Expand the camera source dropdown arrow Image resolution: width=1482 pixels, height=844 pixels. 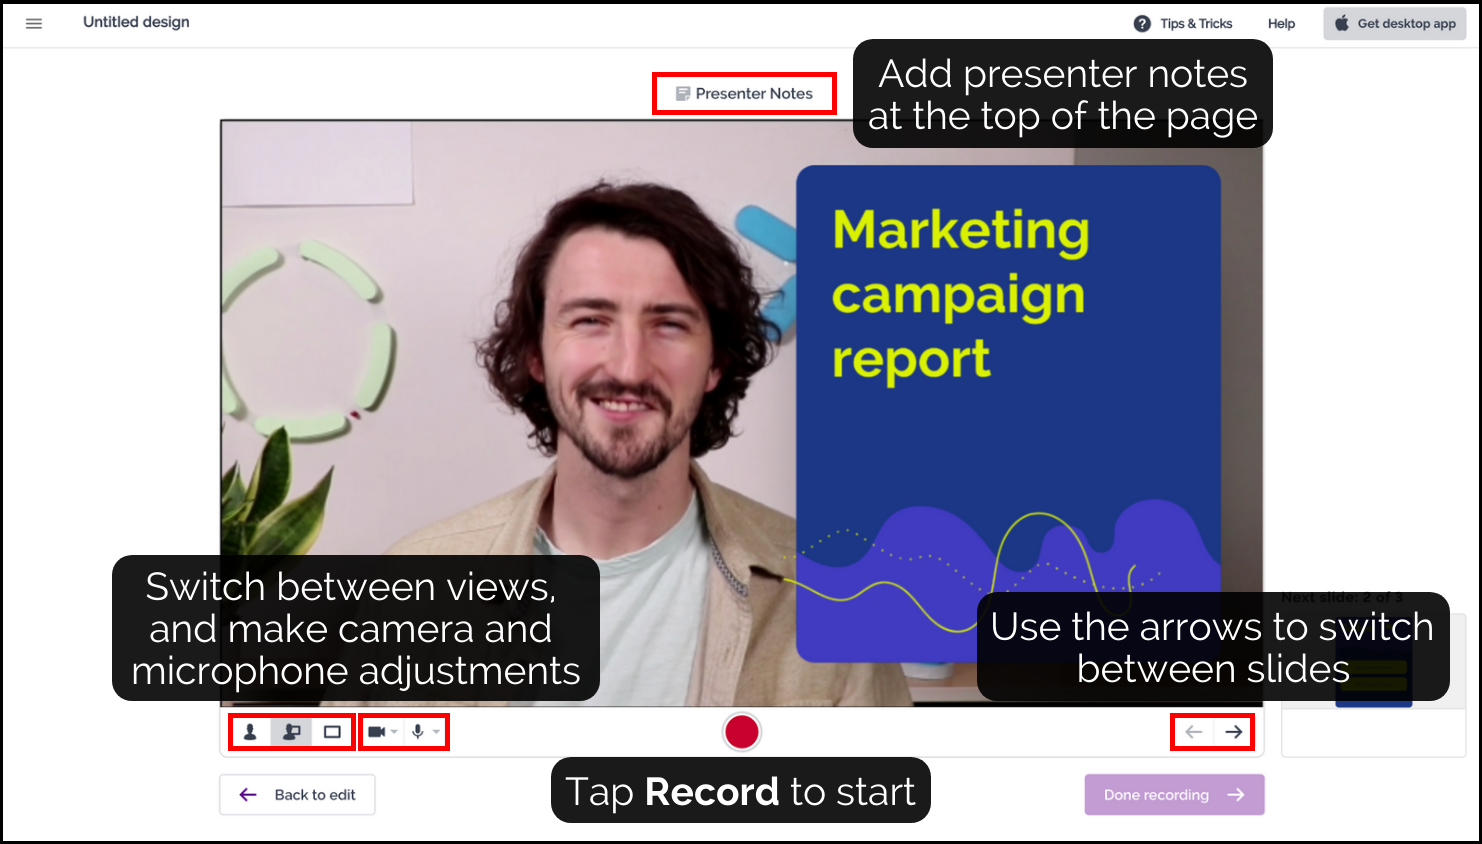tap(394, 732)
